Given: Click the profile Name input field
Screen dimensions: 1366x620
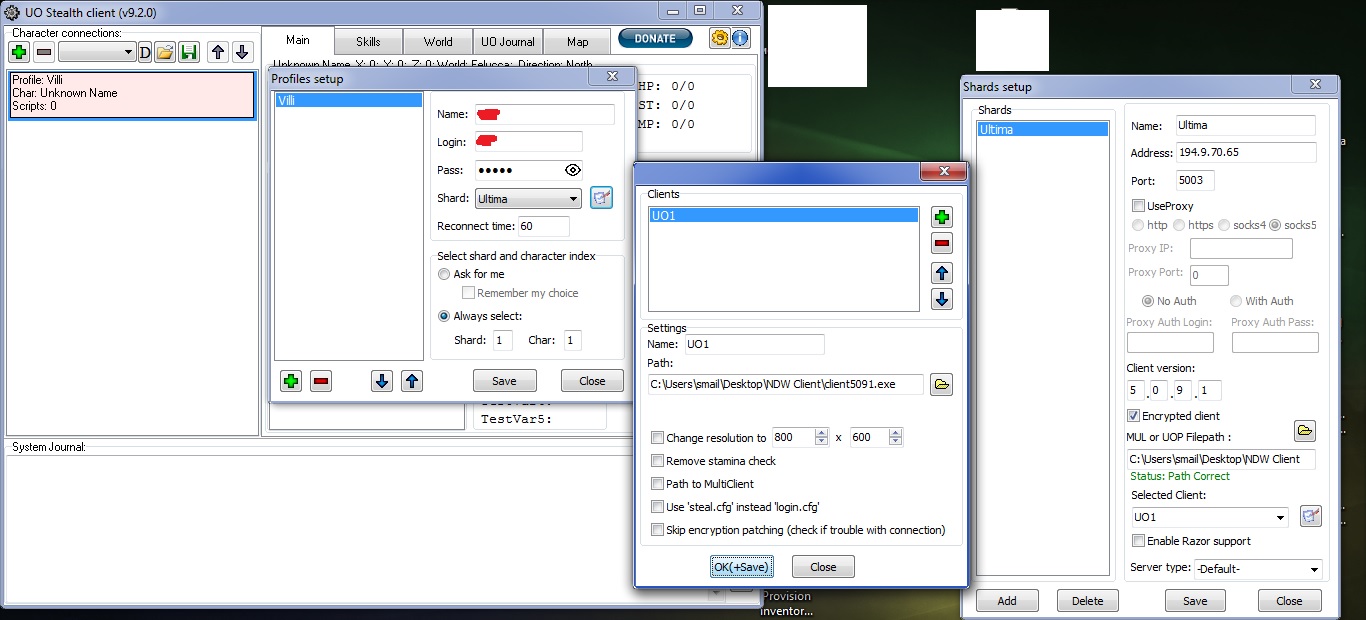Looking at the screenshot, I should coord(545,114).
